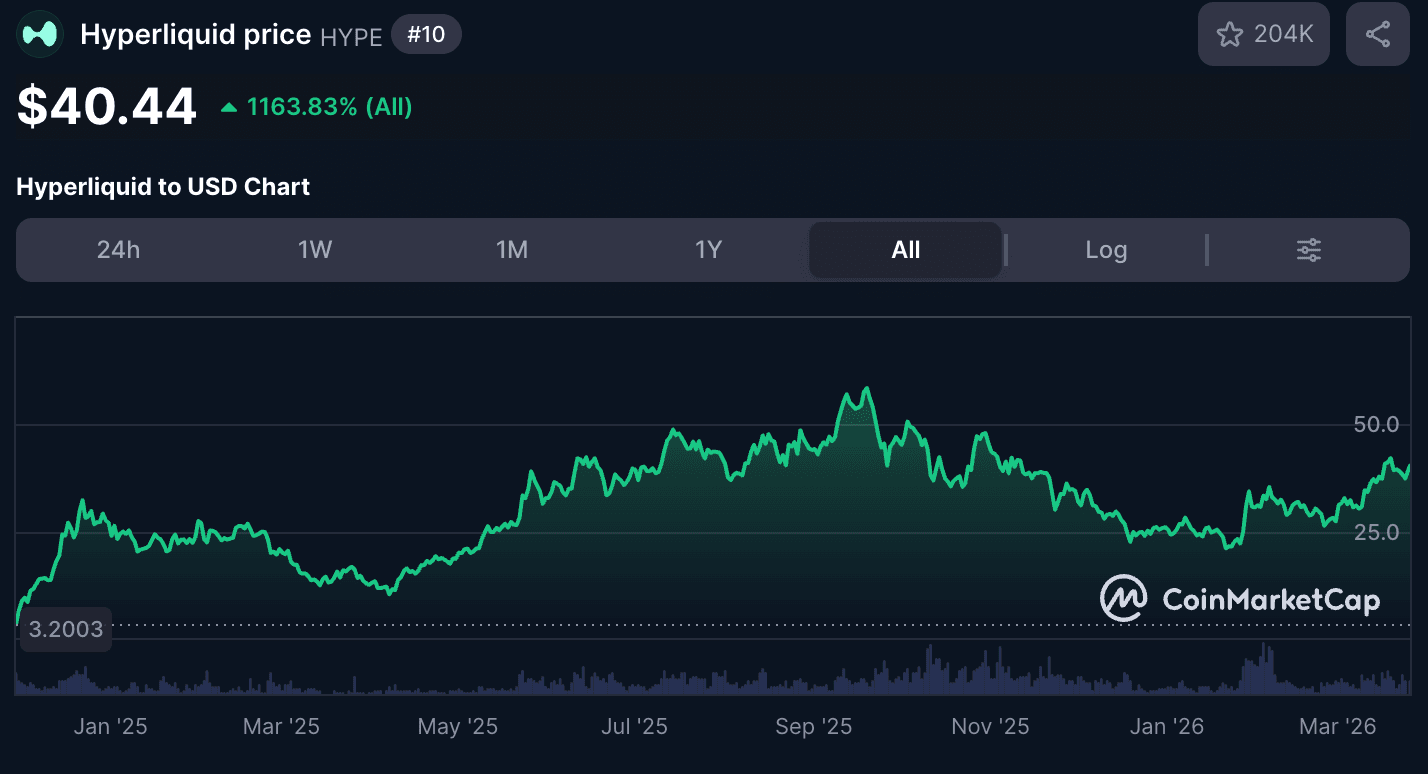
Task: Select the All time range tab
Action: pyautogui.click(x=905, y=250)
